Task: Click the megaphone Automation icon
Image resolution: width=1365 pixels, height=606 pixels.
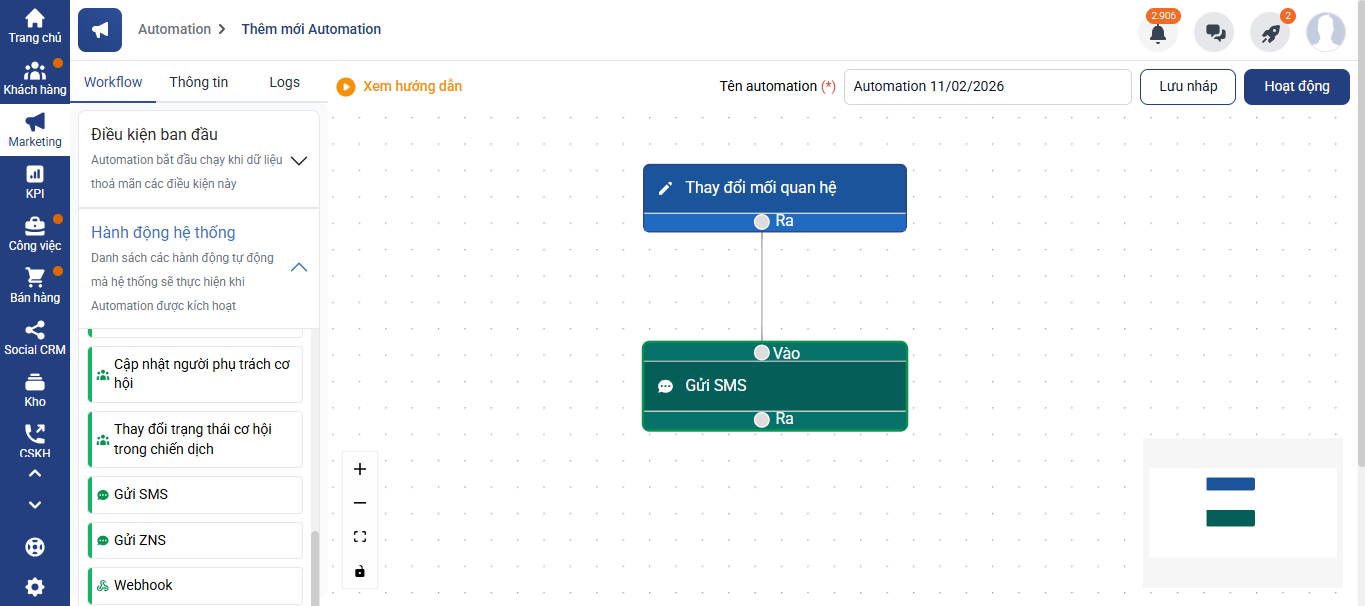Action: (99, 30)
